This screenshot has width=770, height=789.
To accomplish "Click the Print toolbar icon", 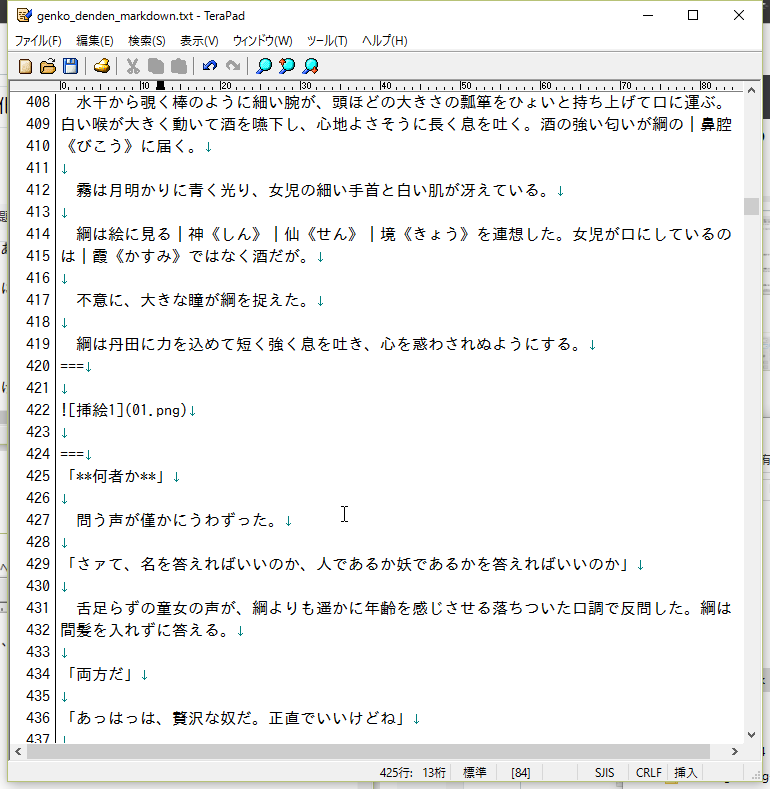I will coord(102,66).
